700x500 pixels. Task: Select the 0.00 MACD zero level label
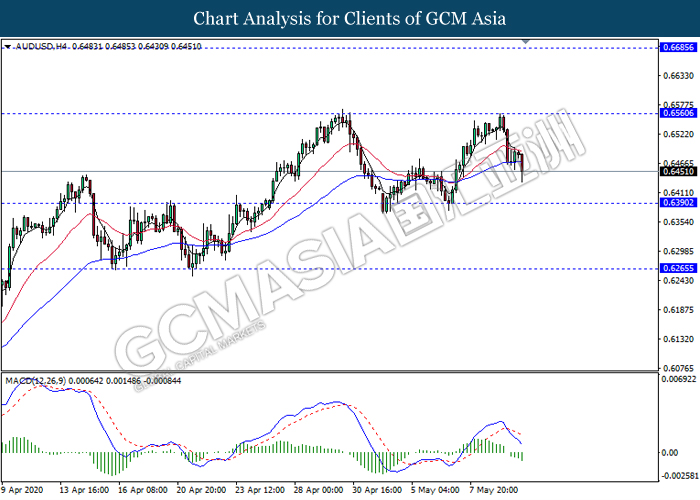pyautogui.click(x=668, y=451)
